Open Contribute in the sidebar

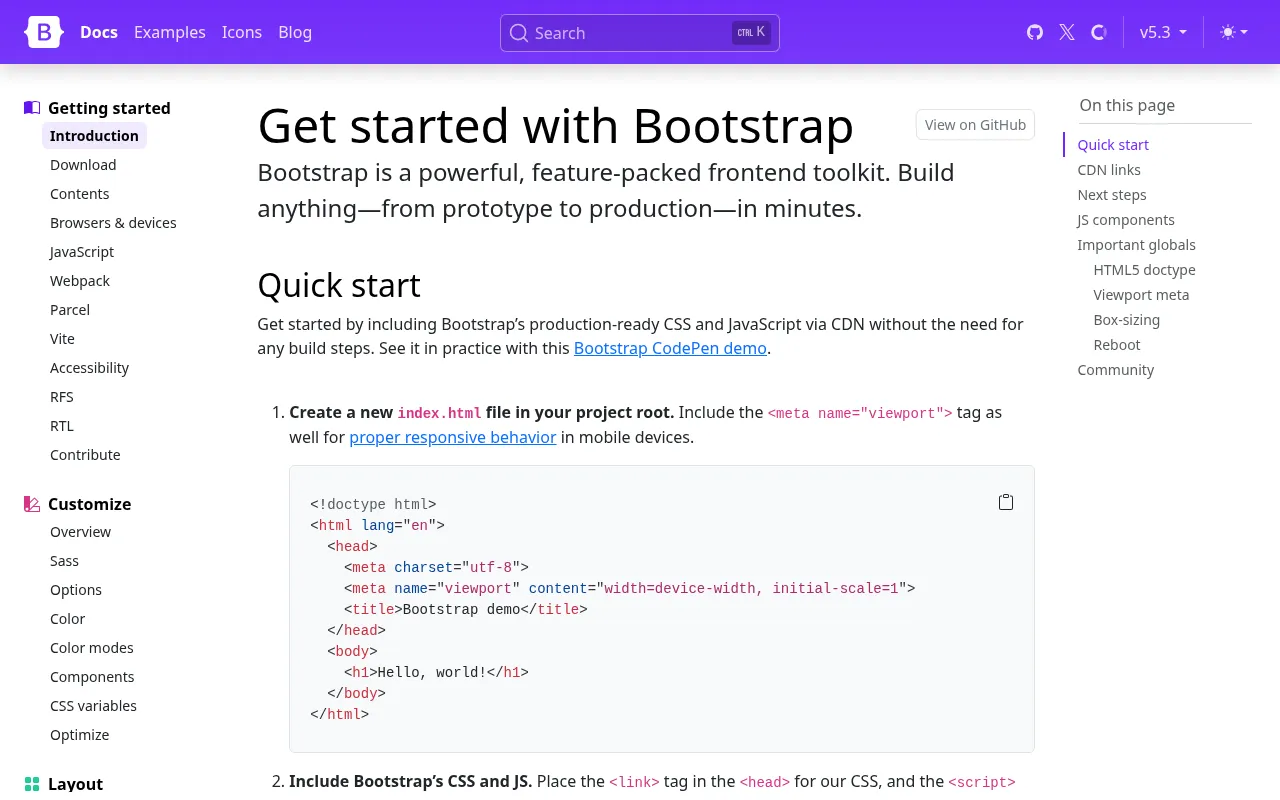point(85,455)
